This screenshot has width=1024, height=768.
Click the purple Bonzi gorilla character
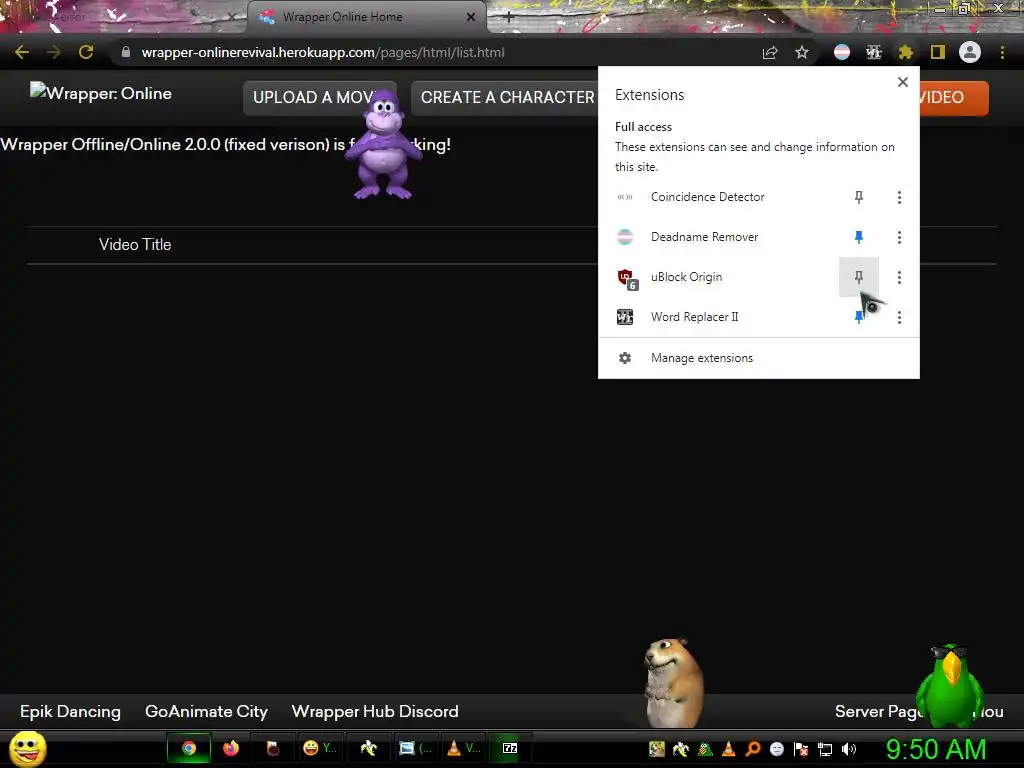click(x=383, y=144)
